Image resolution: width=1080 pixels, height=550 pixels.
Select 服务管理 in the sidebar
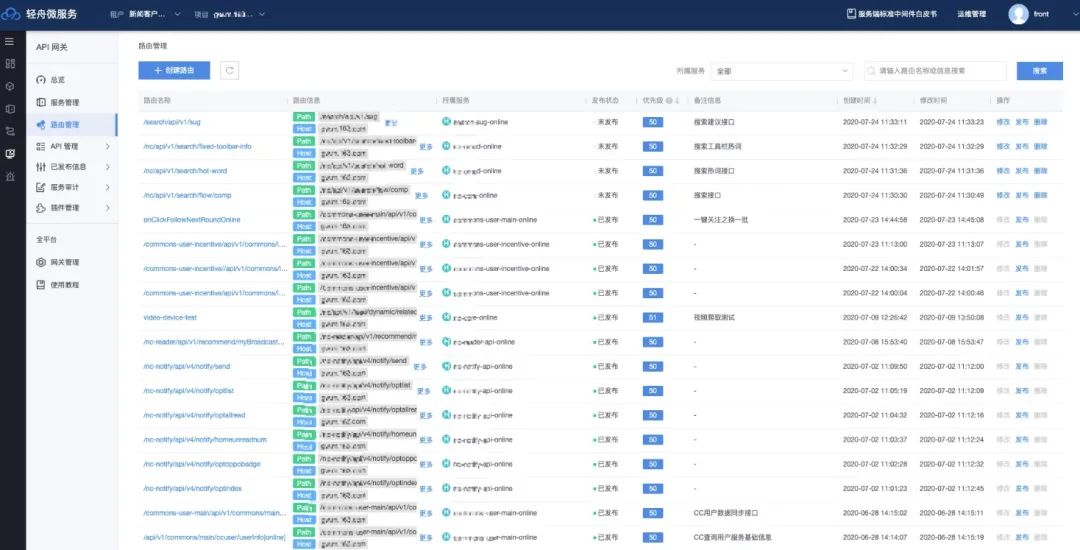click(x=64, y=102)
